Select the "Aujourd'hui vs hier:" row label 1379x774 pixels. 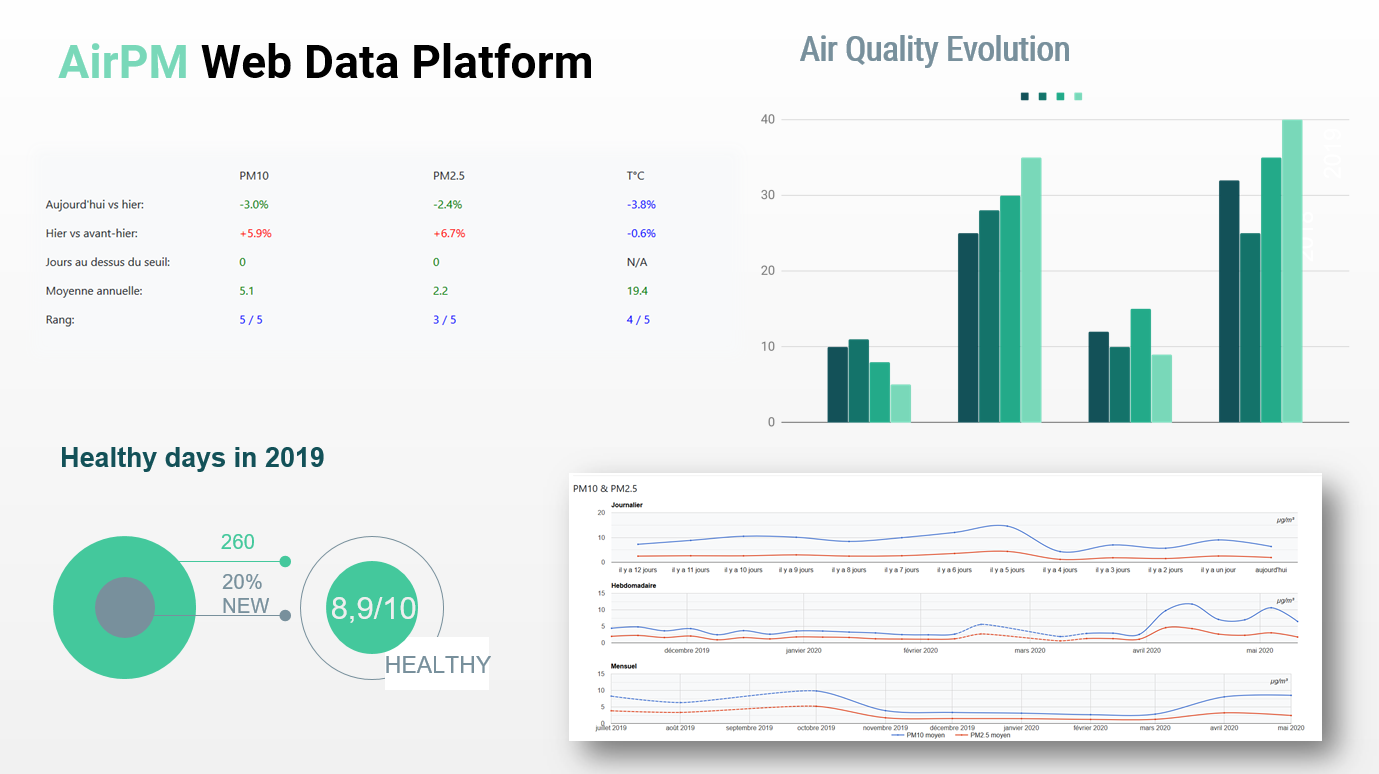pos(95,205)
